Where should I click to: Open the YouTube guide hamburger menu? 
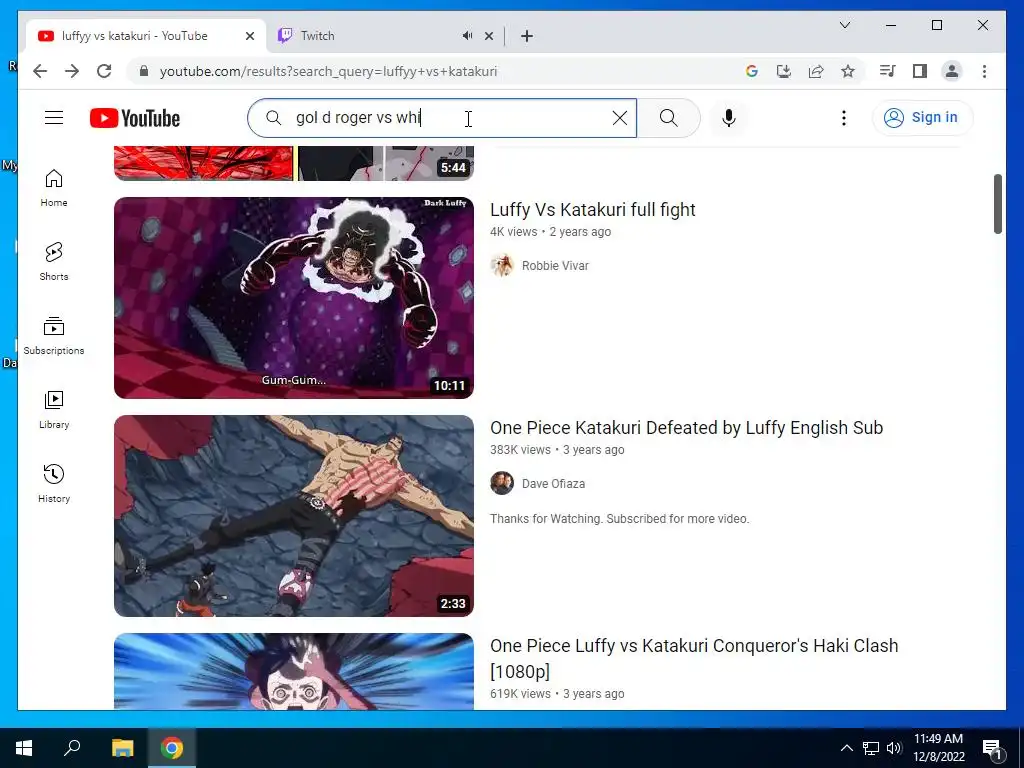pos(54,118)
